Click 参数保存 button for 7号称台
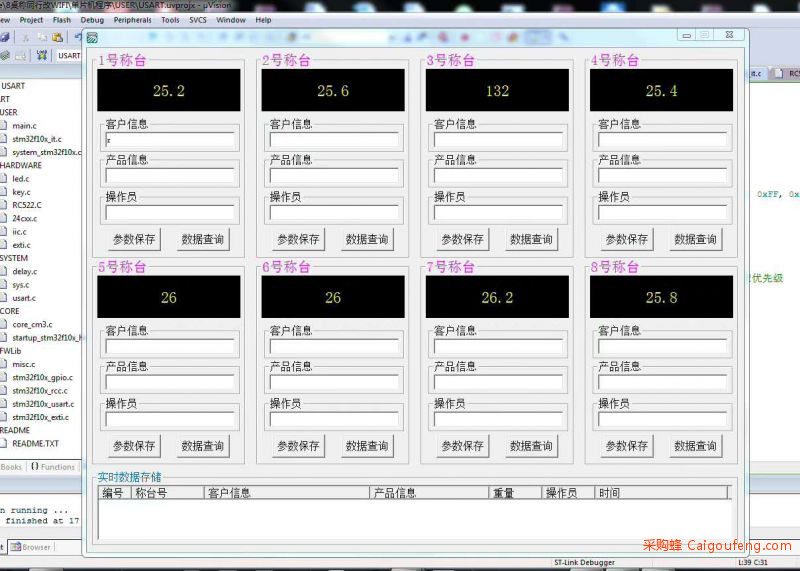 (463, 446)
